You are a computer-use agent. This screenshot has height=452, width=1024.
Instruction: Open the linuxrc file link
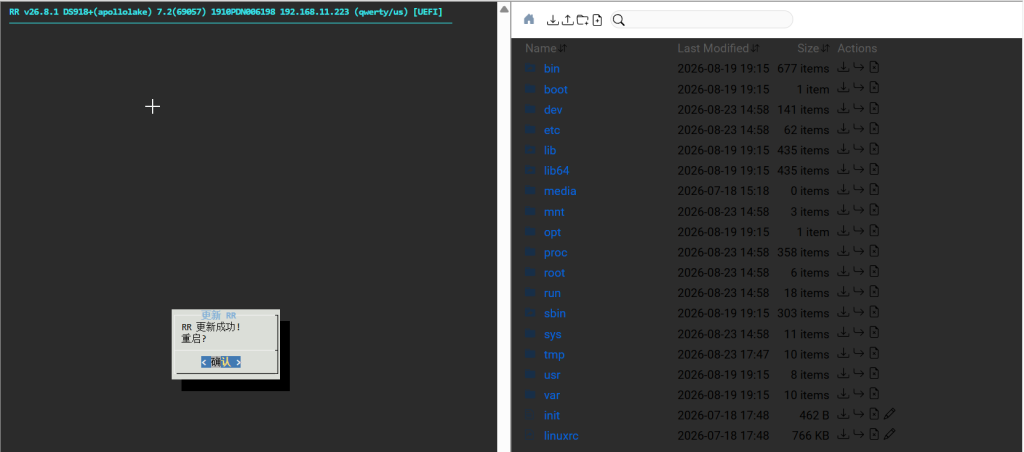[x=561, y=436]
